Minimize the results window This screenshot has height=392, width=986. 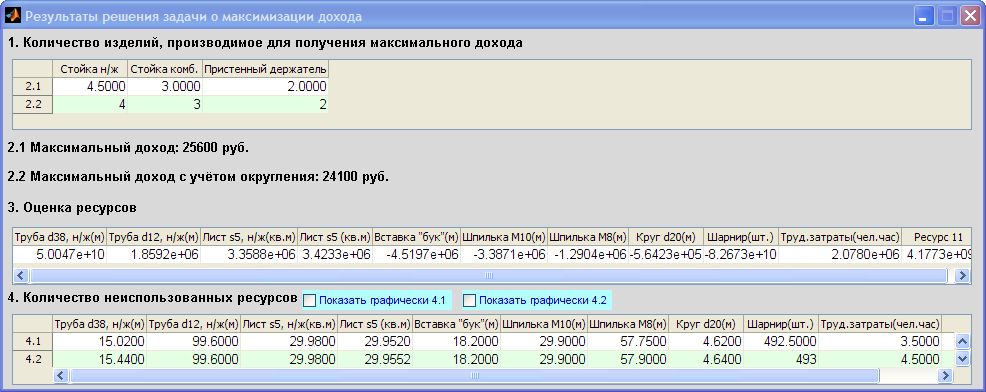[x=924, y=16]
